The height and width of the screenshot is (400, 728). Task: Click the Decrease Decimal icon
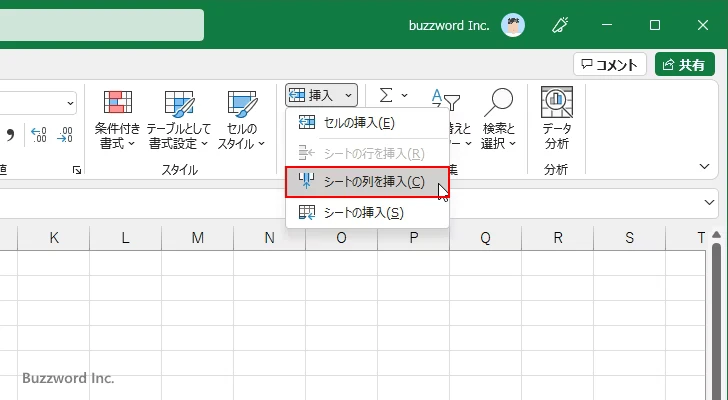[x=66, y=134]
